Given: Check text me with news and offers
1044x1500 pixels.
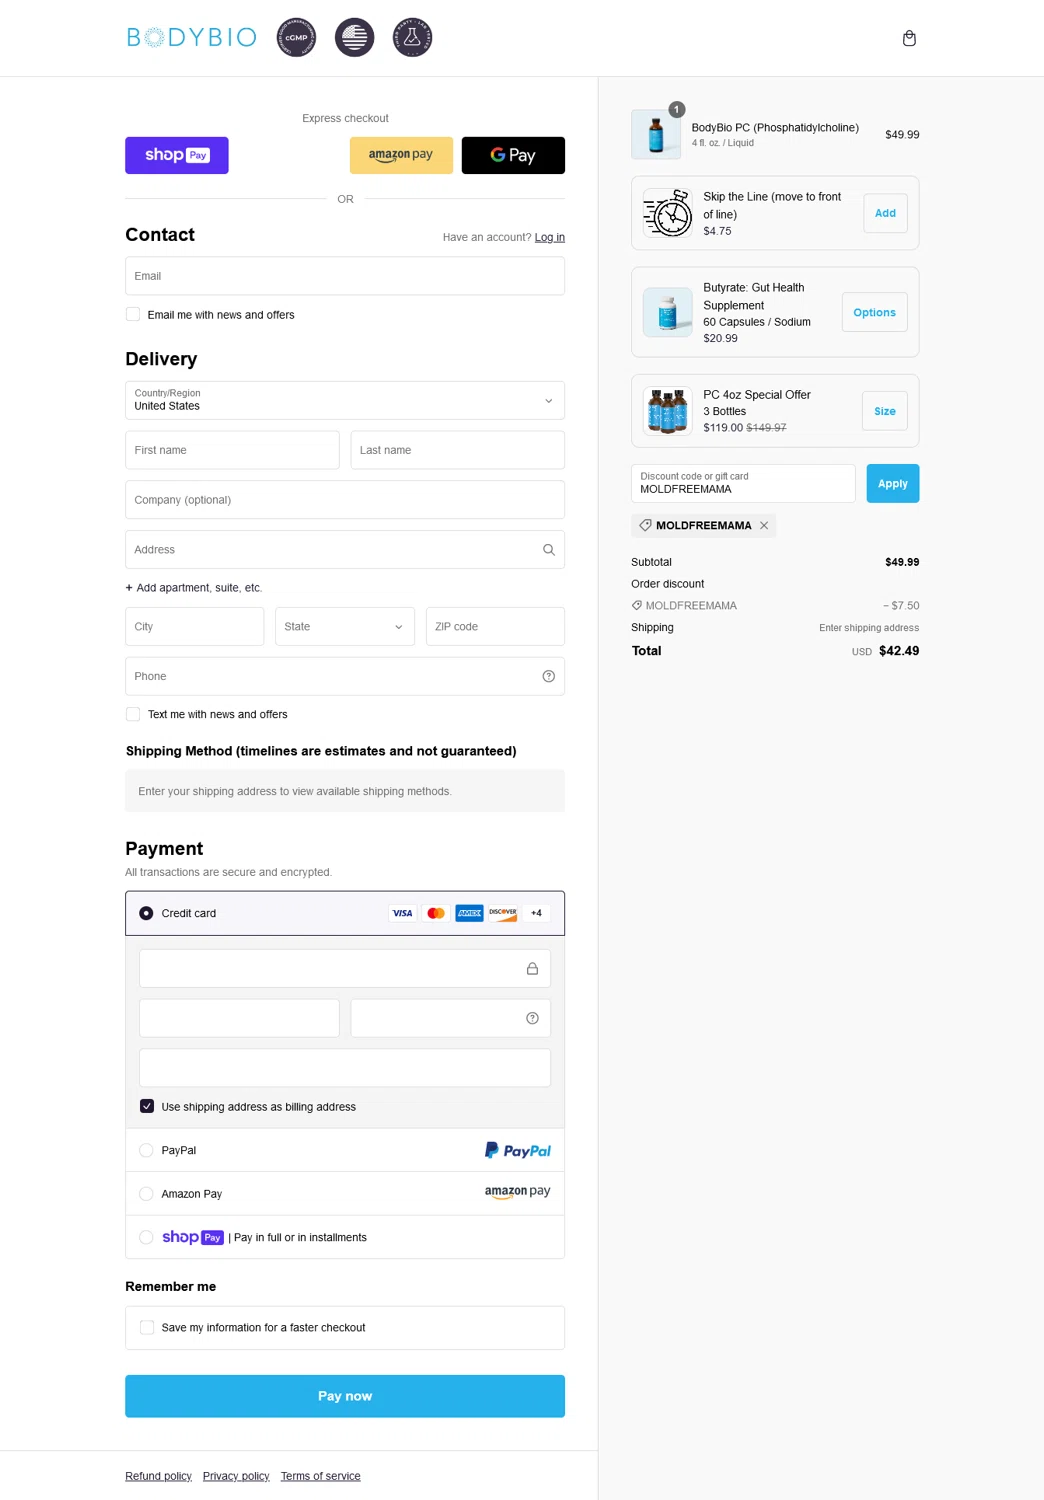Looking at the screenshot, I should pos(133,715).
